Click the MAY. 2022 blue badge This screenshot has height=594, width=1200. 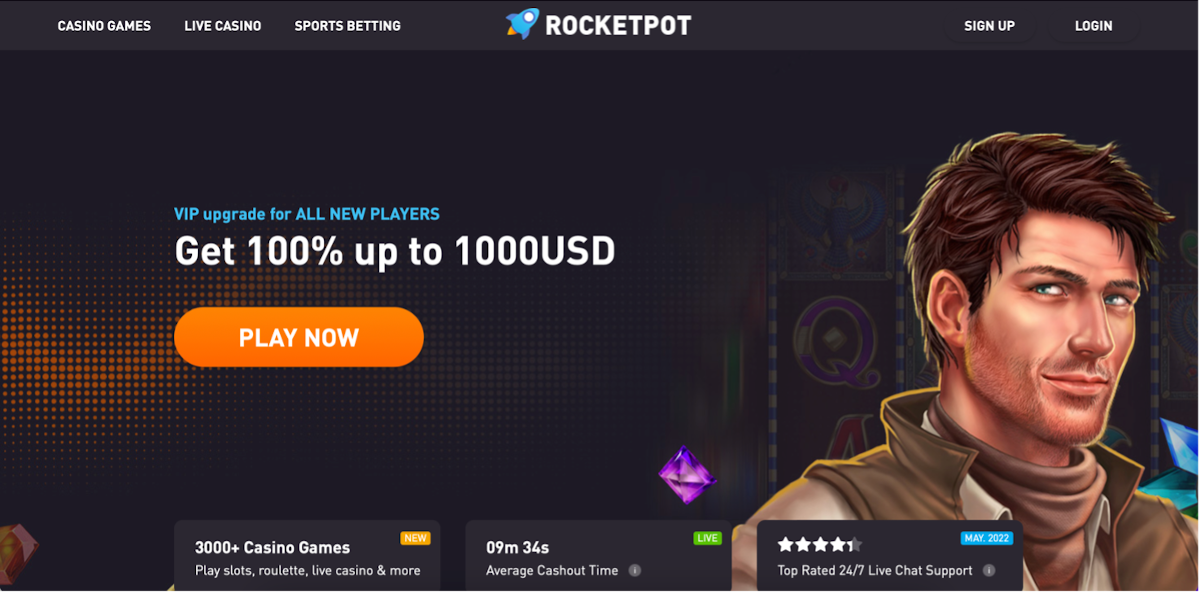tap(987, 538)
